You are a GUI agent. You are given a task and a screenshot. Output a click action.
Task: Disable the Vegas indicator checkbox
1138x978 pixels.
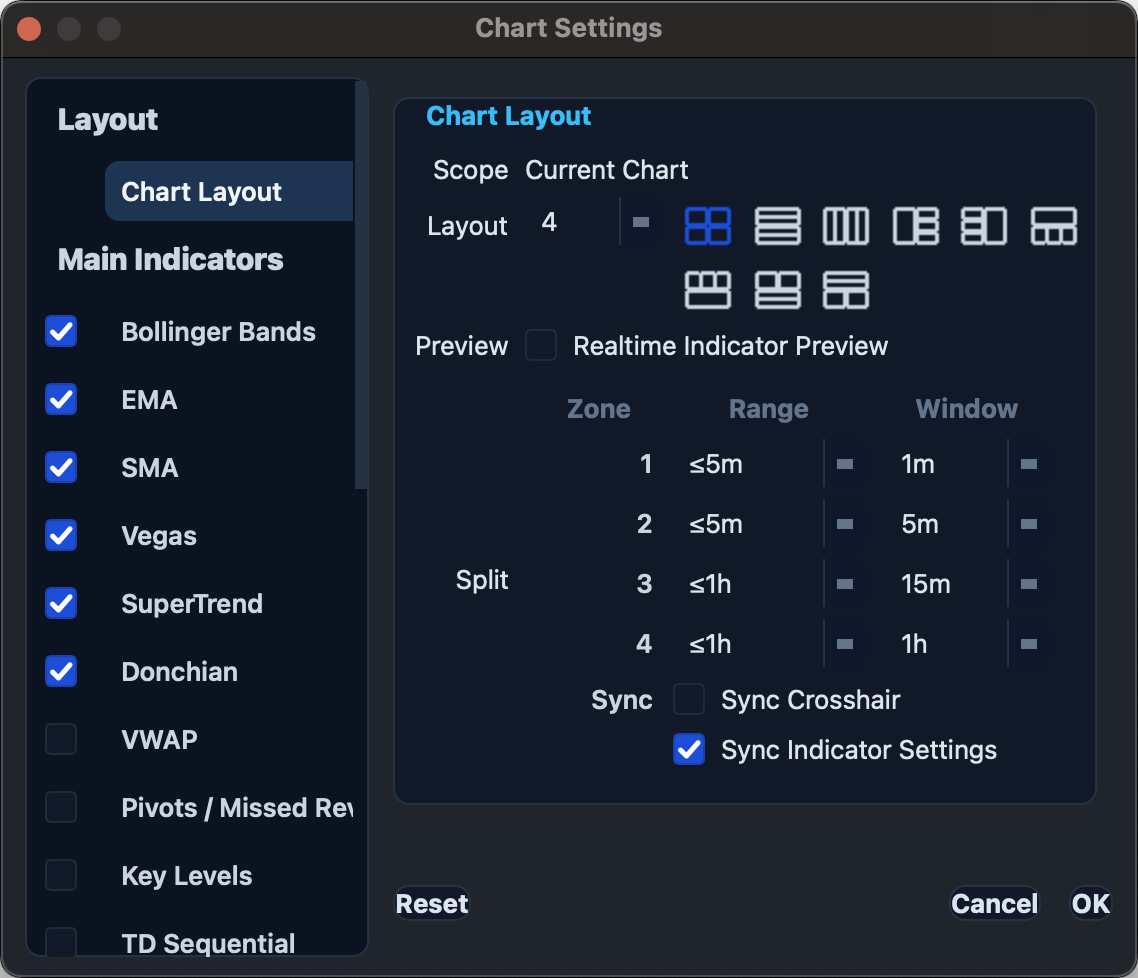(x=61, y=535)
